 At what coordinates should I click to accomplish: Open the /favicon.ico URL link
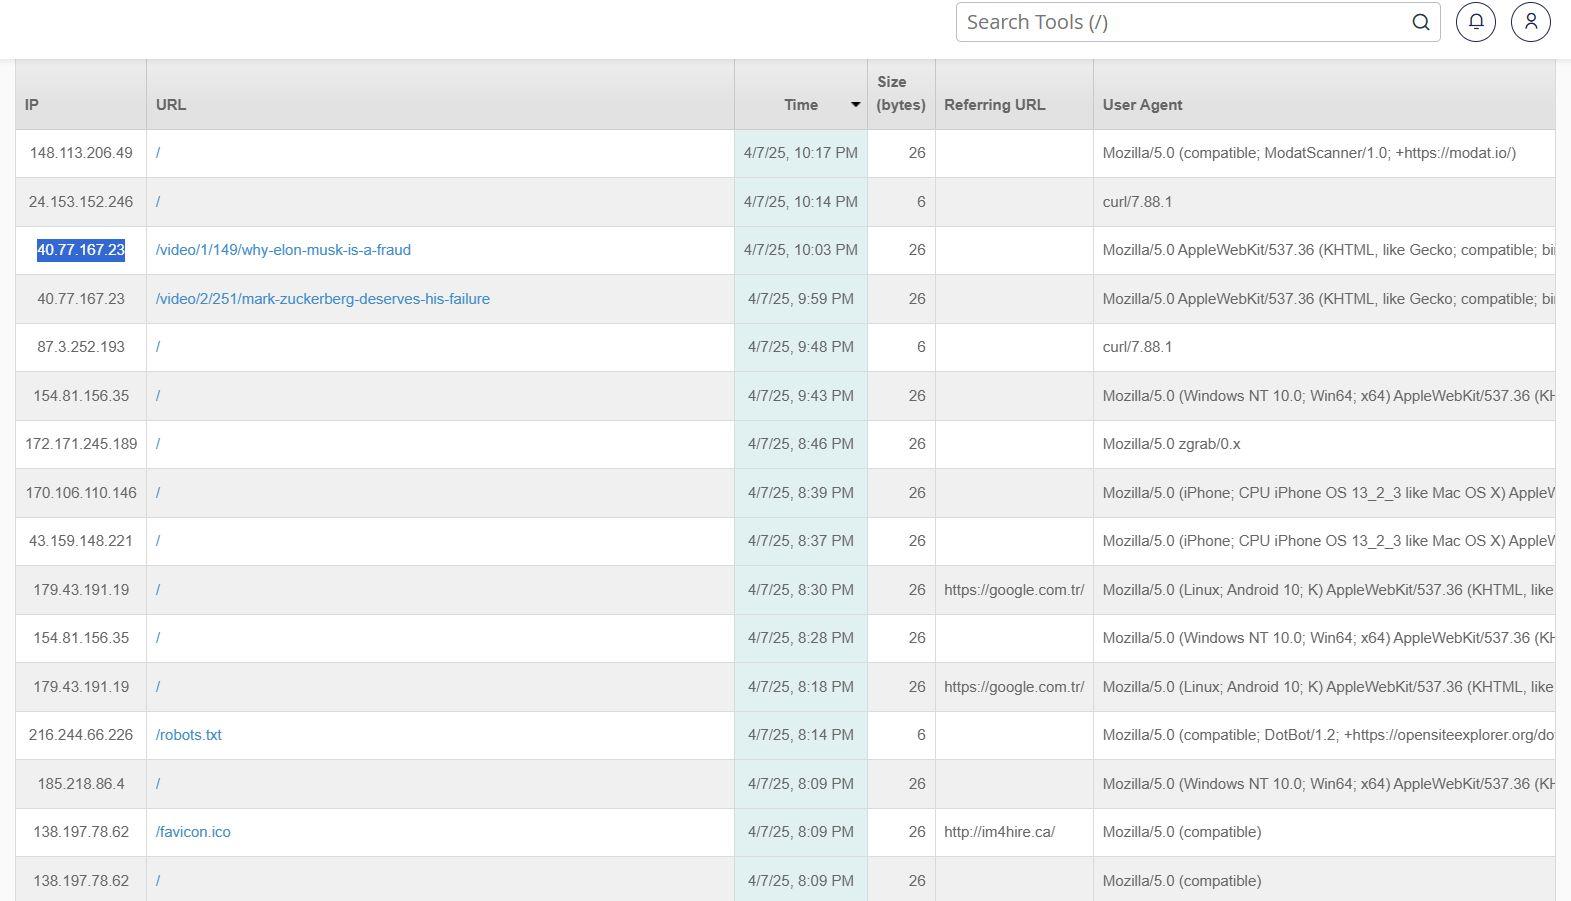(x=193, y=832)
